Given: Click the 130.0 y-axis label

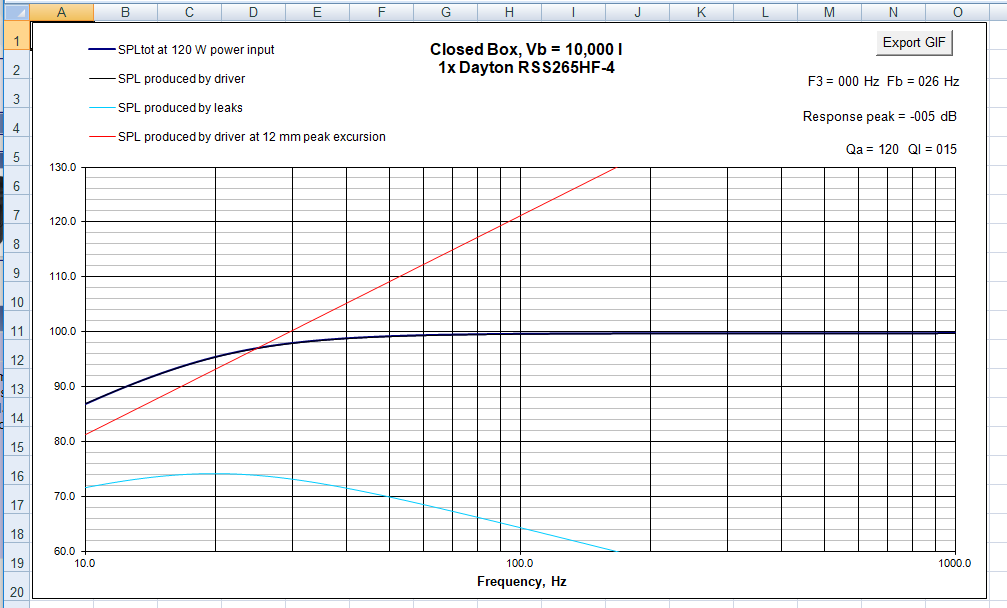Looking at the screenshot, I should tap(63, 167).
